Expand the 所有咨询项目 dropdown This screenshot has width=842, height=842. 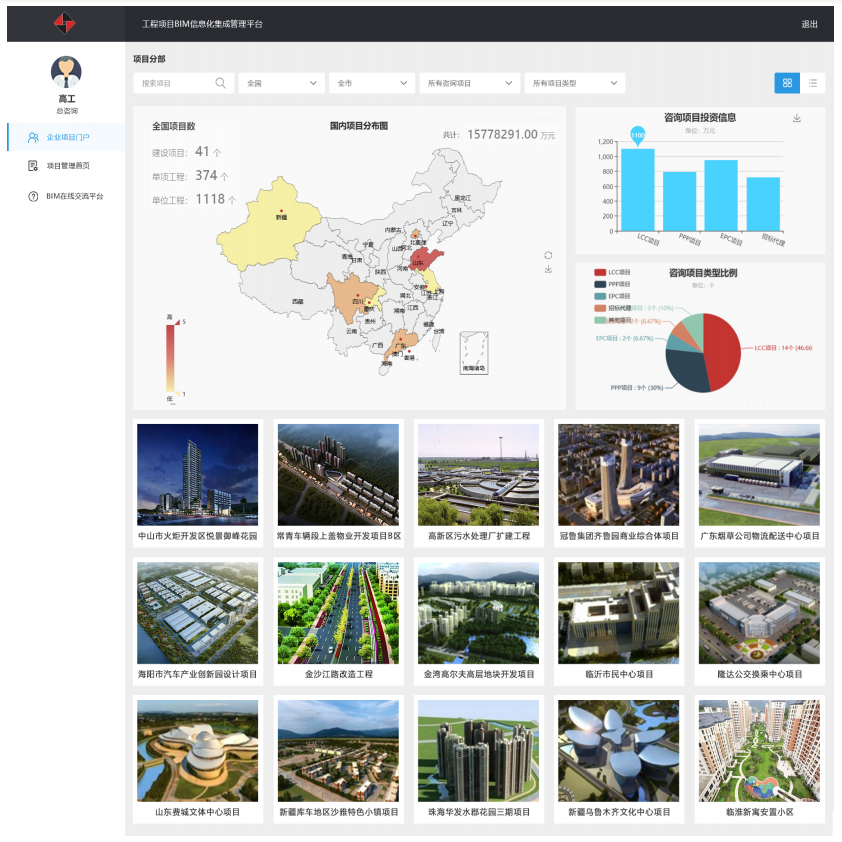point(469,83)
